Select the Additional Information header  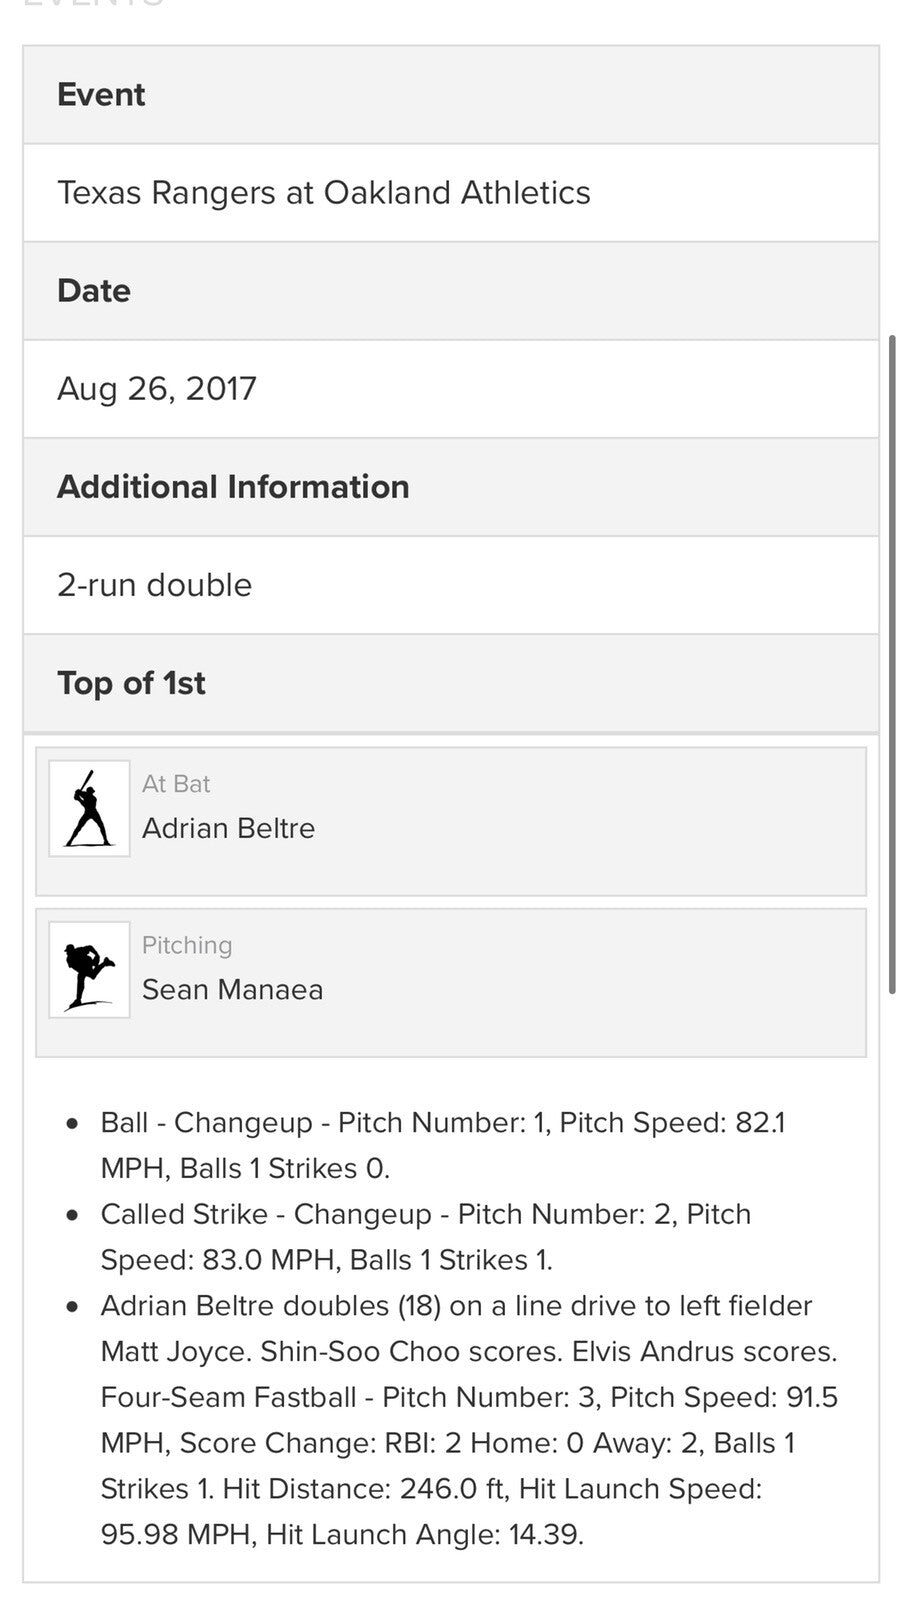tap(233, 486)
